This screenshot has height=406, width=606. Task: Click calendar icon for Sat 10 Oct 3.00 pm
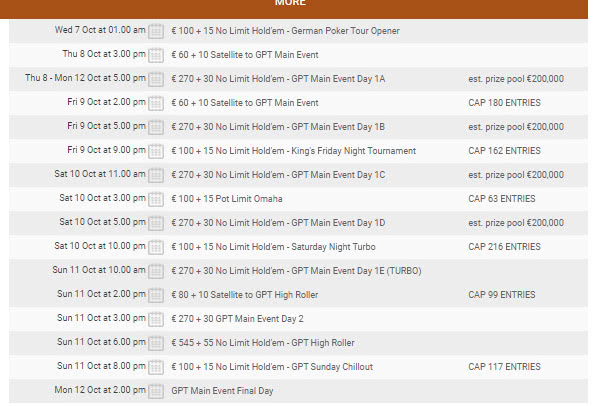pyautogui.click(x=156, y=199)
